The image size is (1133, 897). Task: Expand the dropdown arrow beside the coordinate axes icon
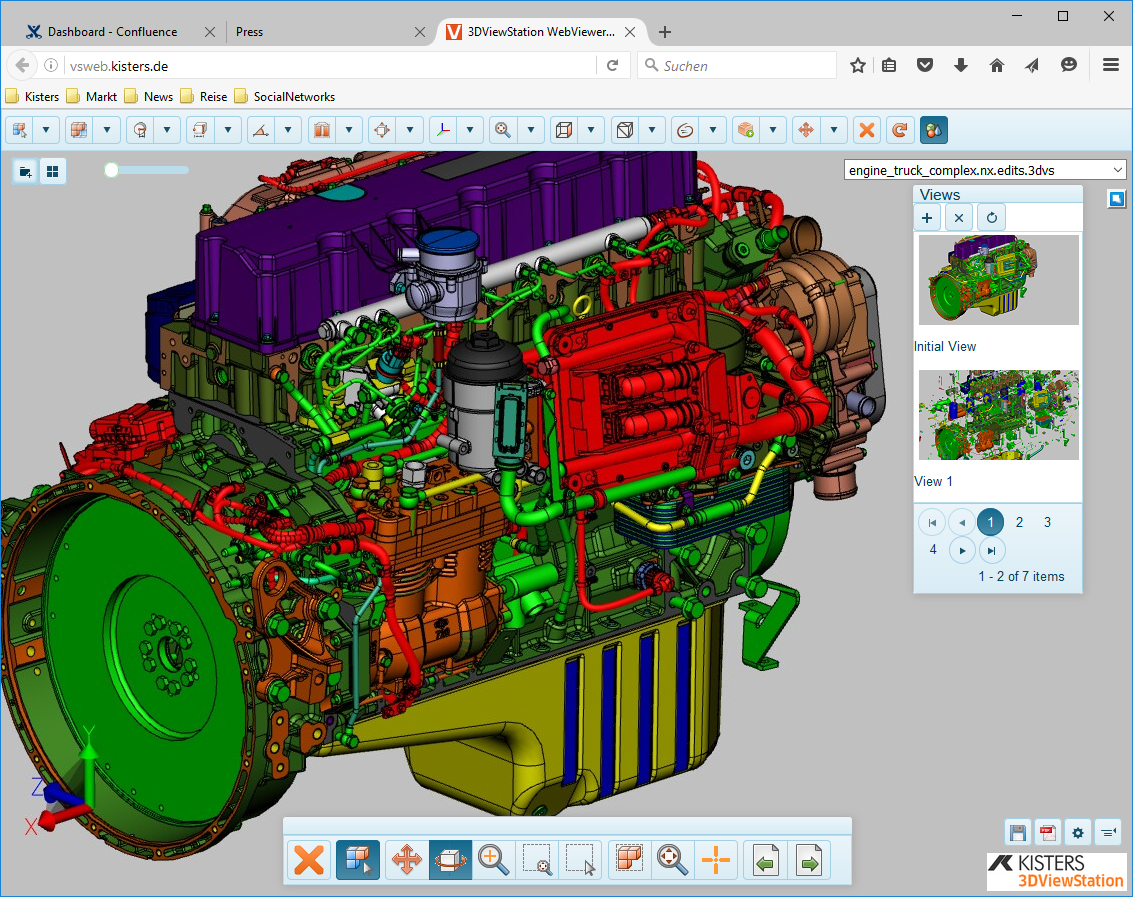point(470,130)
